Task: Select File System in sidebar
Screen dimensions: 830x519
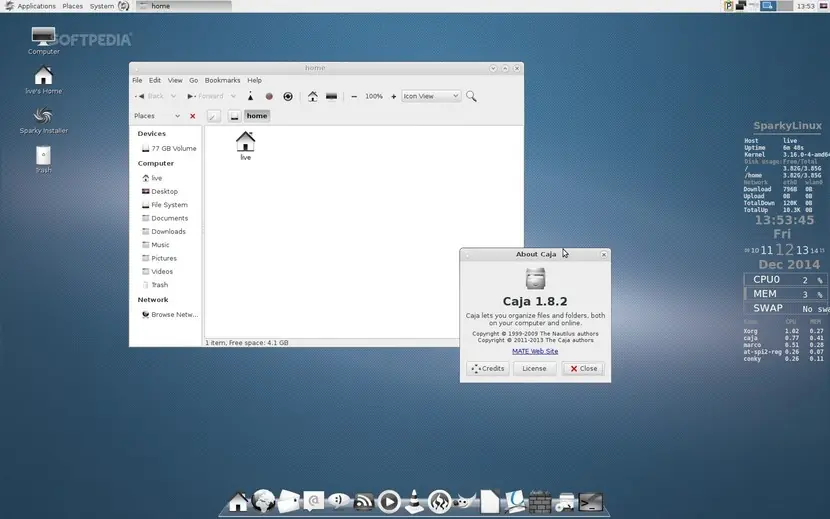Action: tap(165, 205)
